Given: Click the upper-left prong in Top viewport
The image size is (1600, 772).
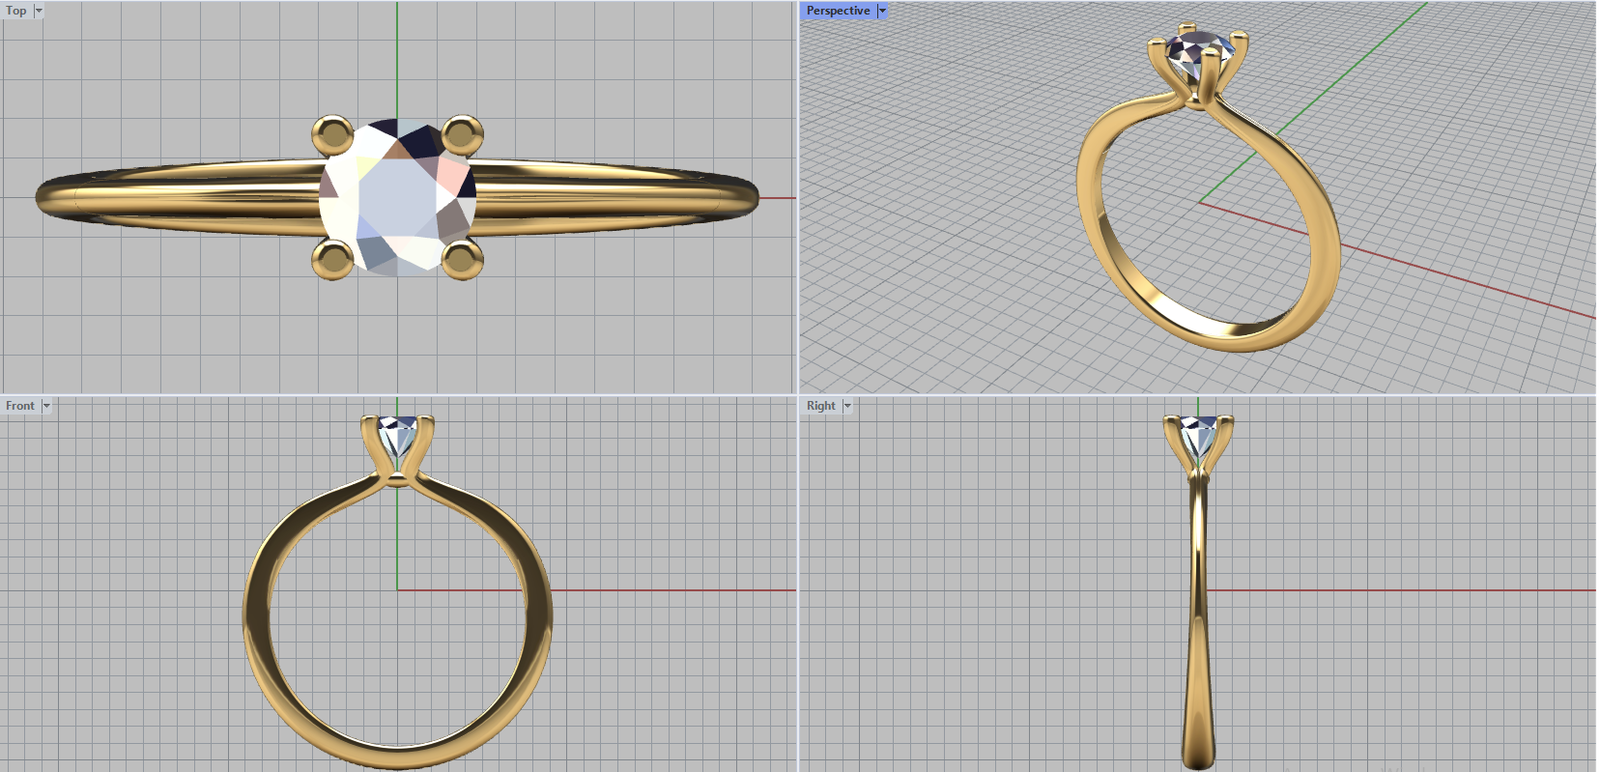Looking at the screenshot, I should [332, 134].
